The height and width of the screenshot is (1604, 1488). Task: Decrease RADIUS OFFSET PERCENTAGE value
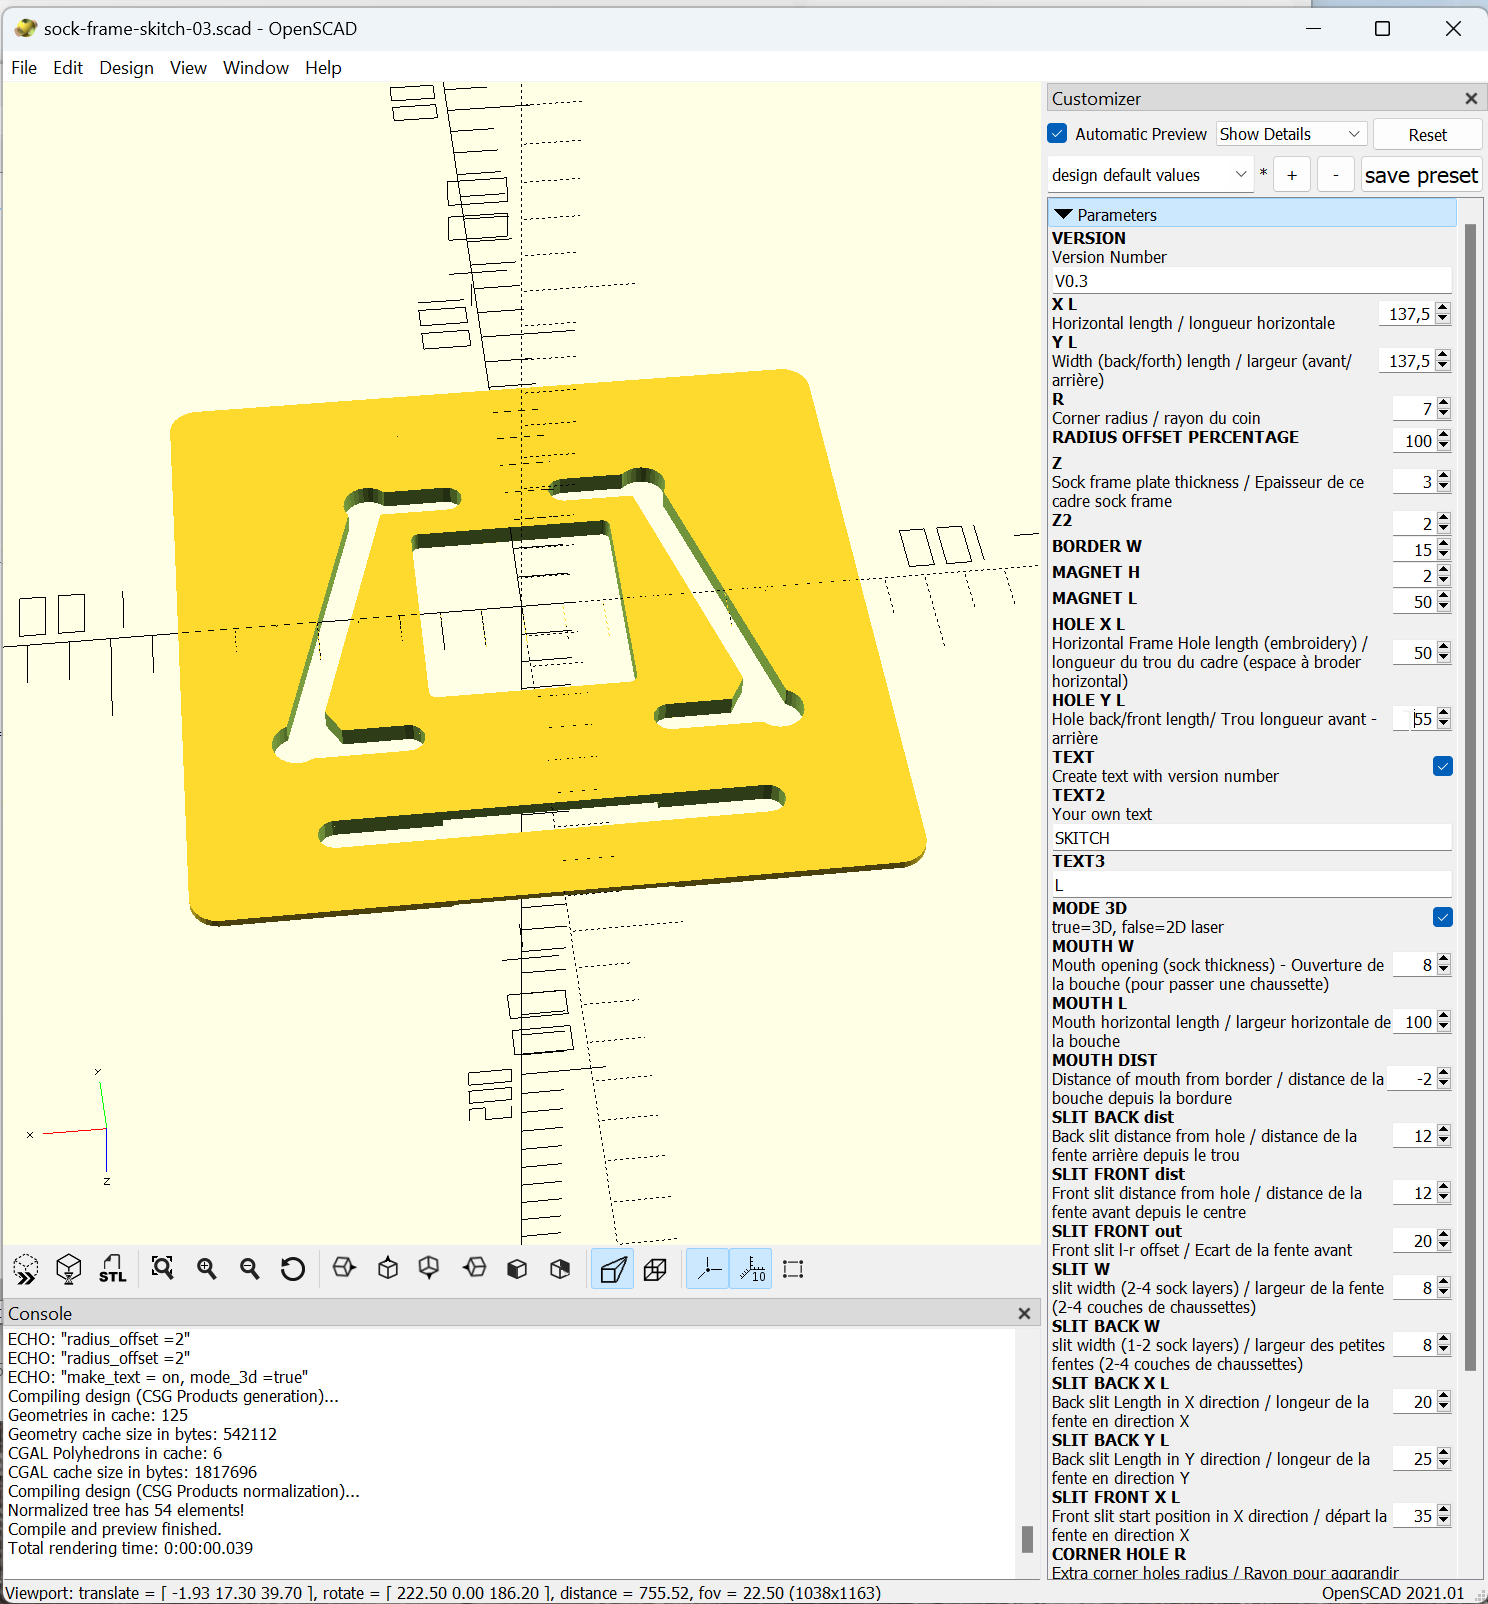[x=1443, y=446]
